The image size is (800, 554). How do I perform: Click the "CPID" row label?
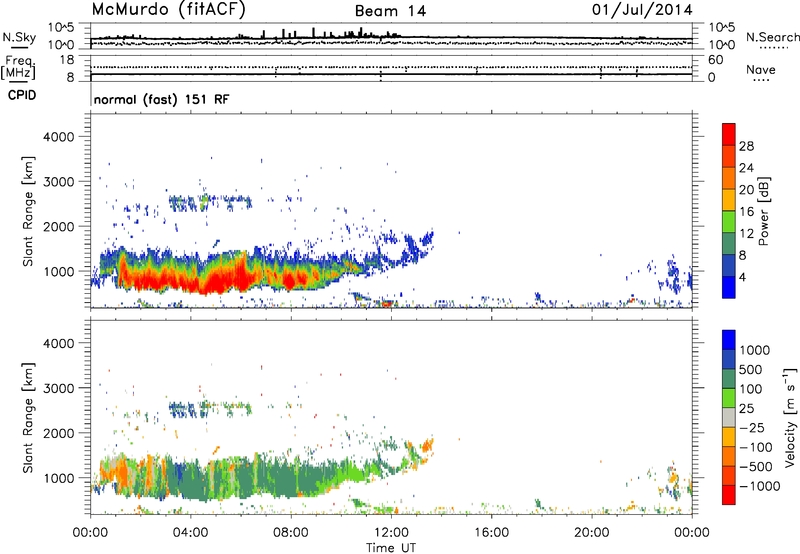(22, 95)
